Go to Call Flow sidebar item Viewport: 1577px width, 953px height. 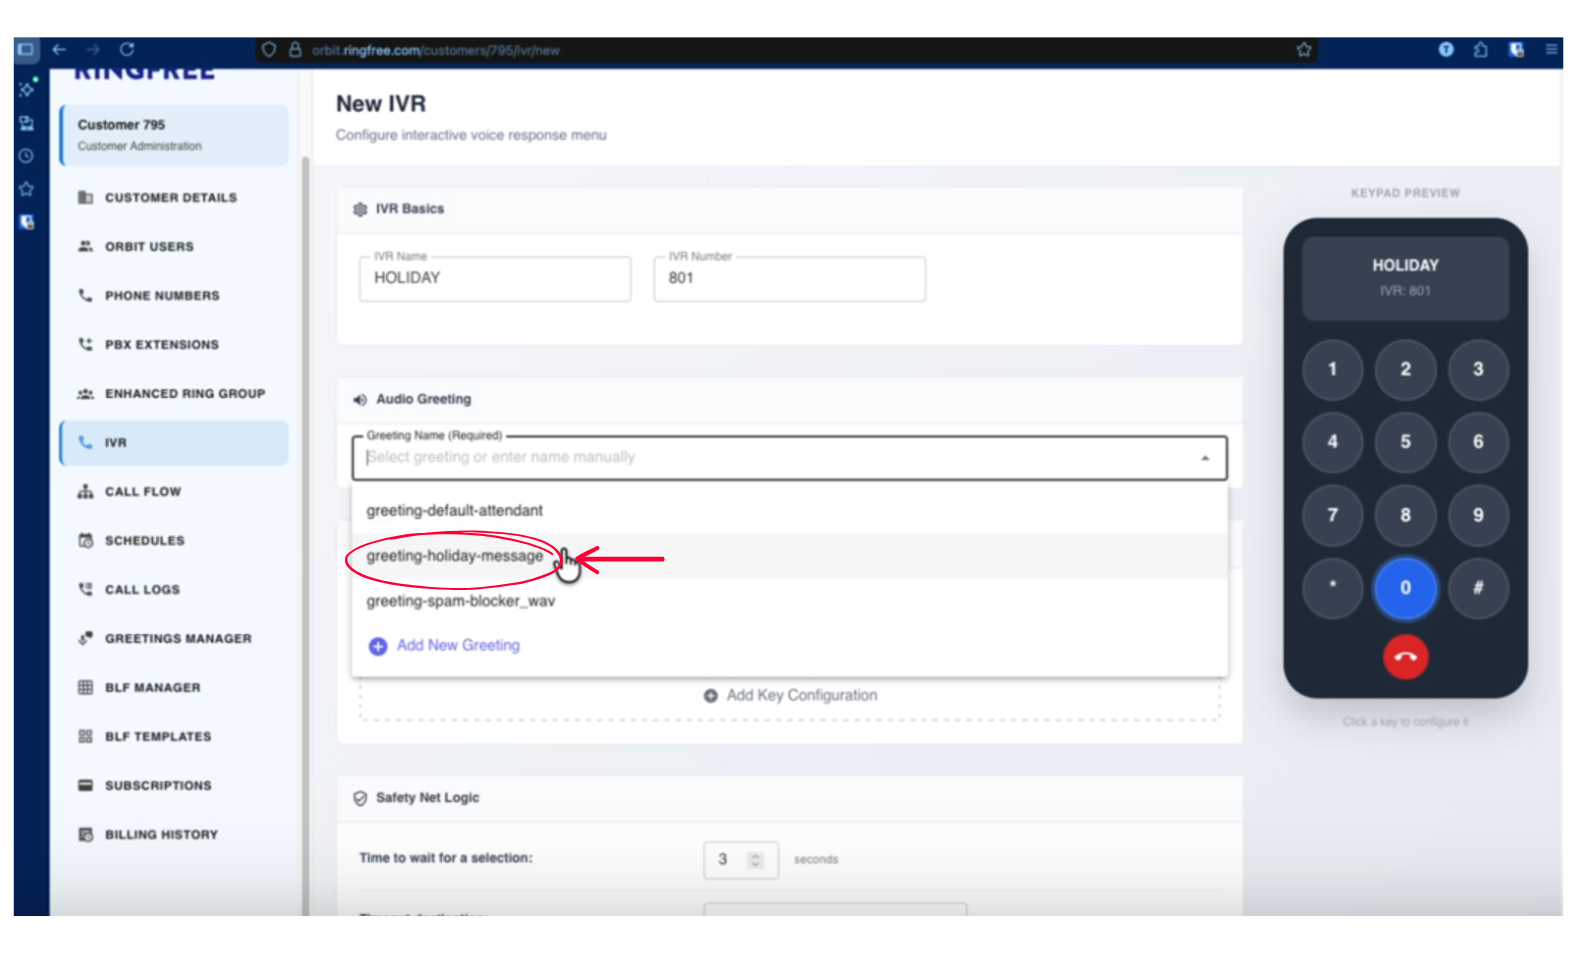tap(143, 491)
